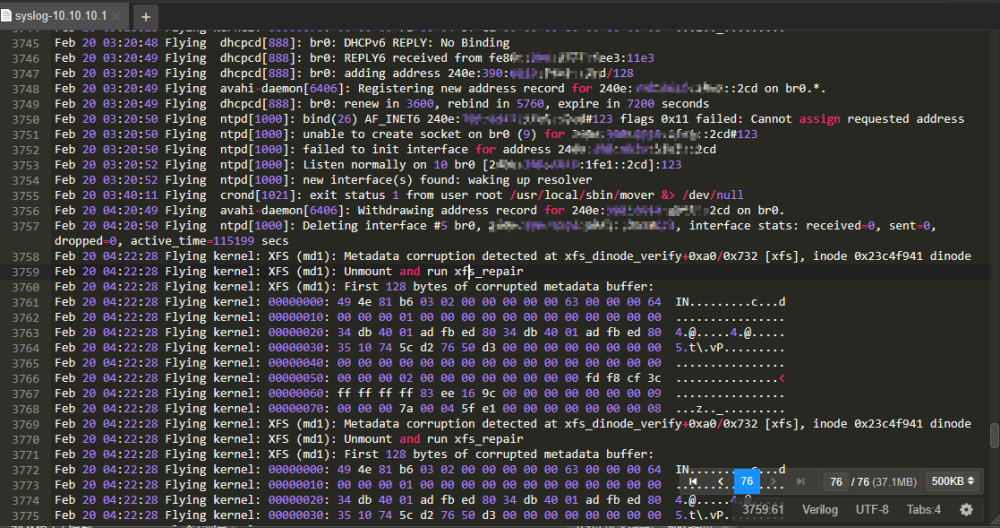
Task: Click "Unmount and run xfs_repair" on line 3759
Action: coord(433,272)
